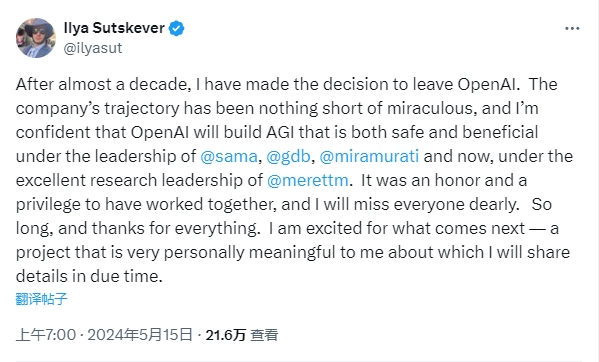599x362 pixels.
Task: Follow the @miramurati mention link
Action: coord(369,157)
